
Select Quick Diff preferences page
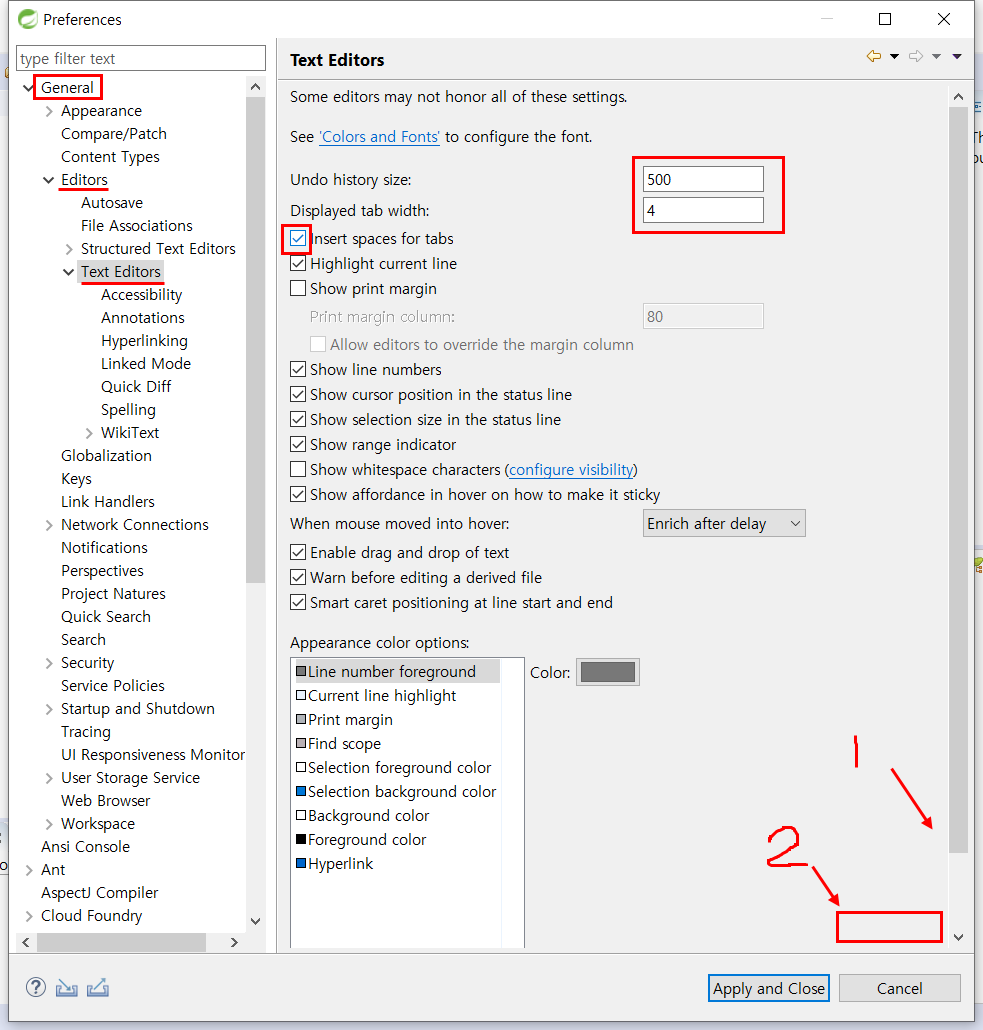(x=136, y=387)
